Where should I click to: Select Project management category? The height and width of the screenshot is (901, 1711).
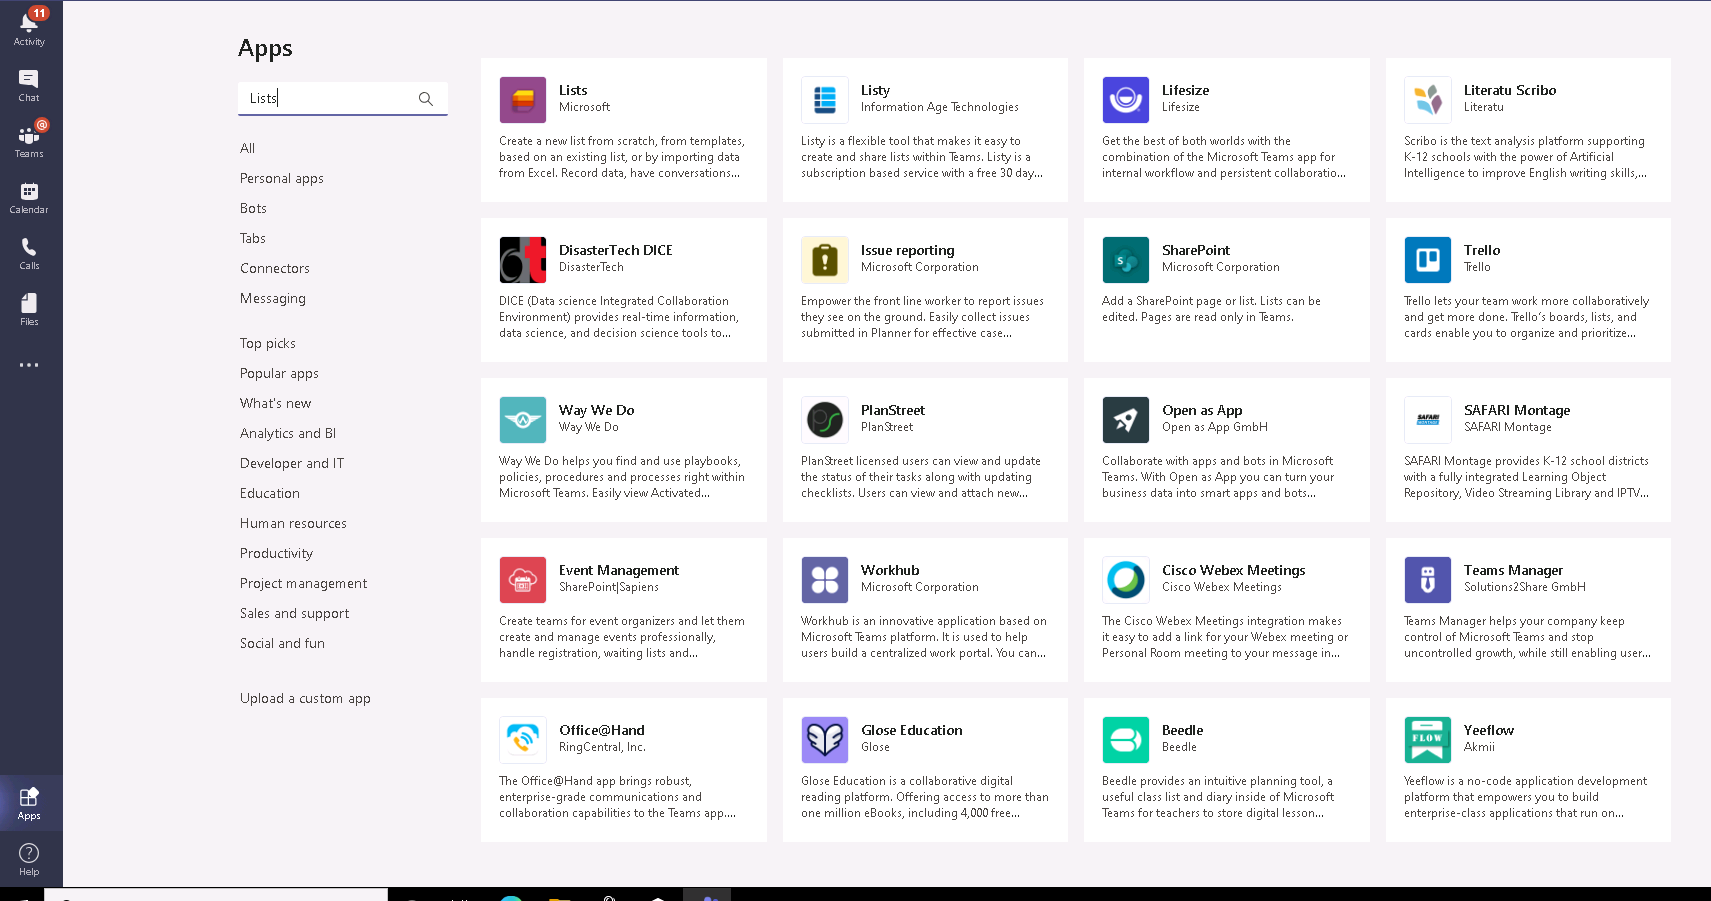[x=304, y=583]
